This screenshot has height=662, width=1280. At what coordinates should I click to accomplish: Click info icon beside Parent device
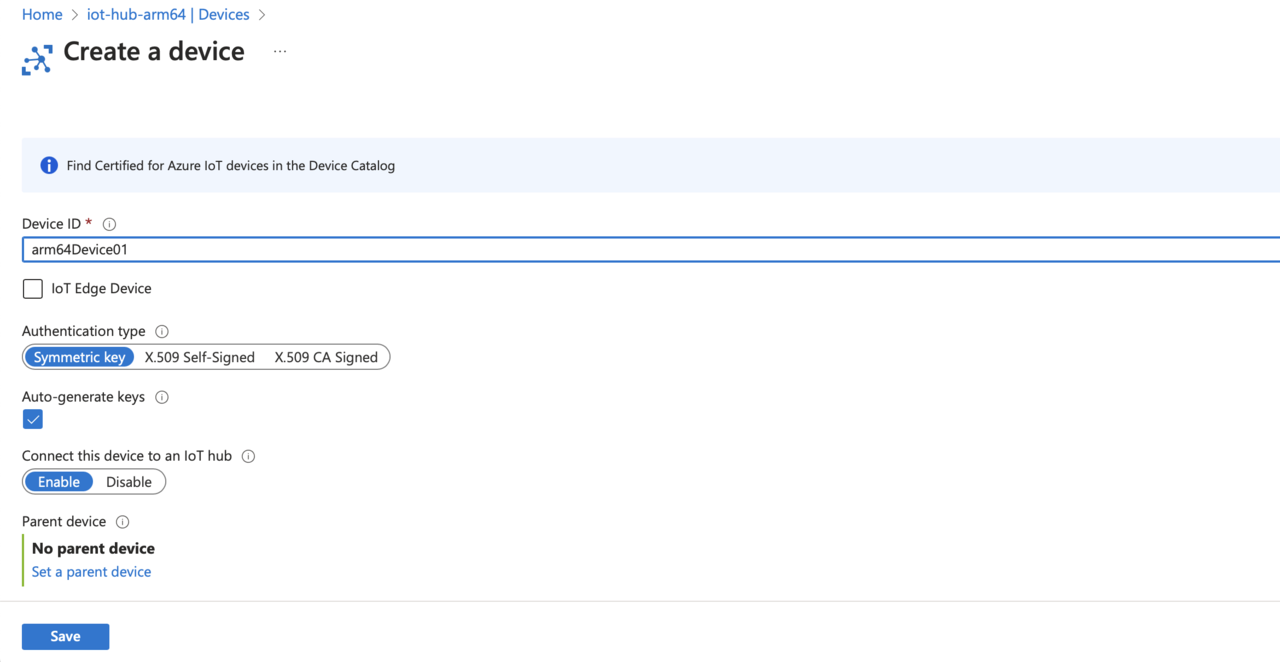tap(123, 522)
